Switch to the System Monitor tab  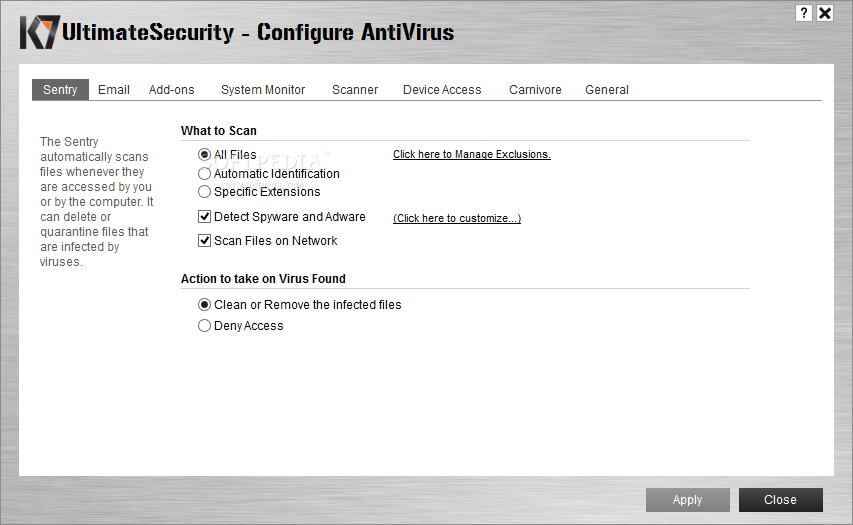263,90
